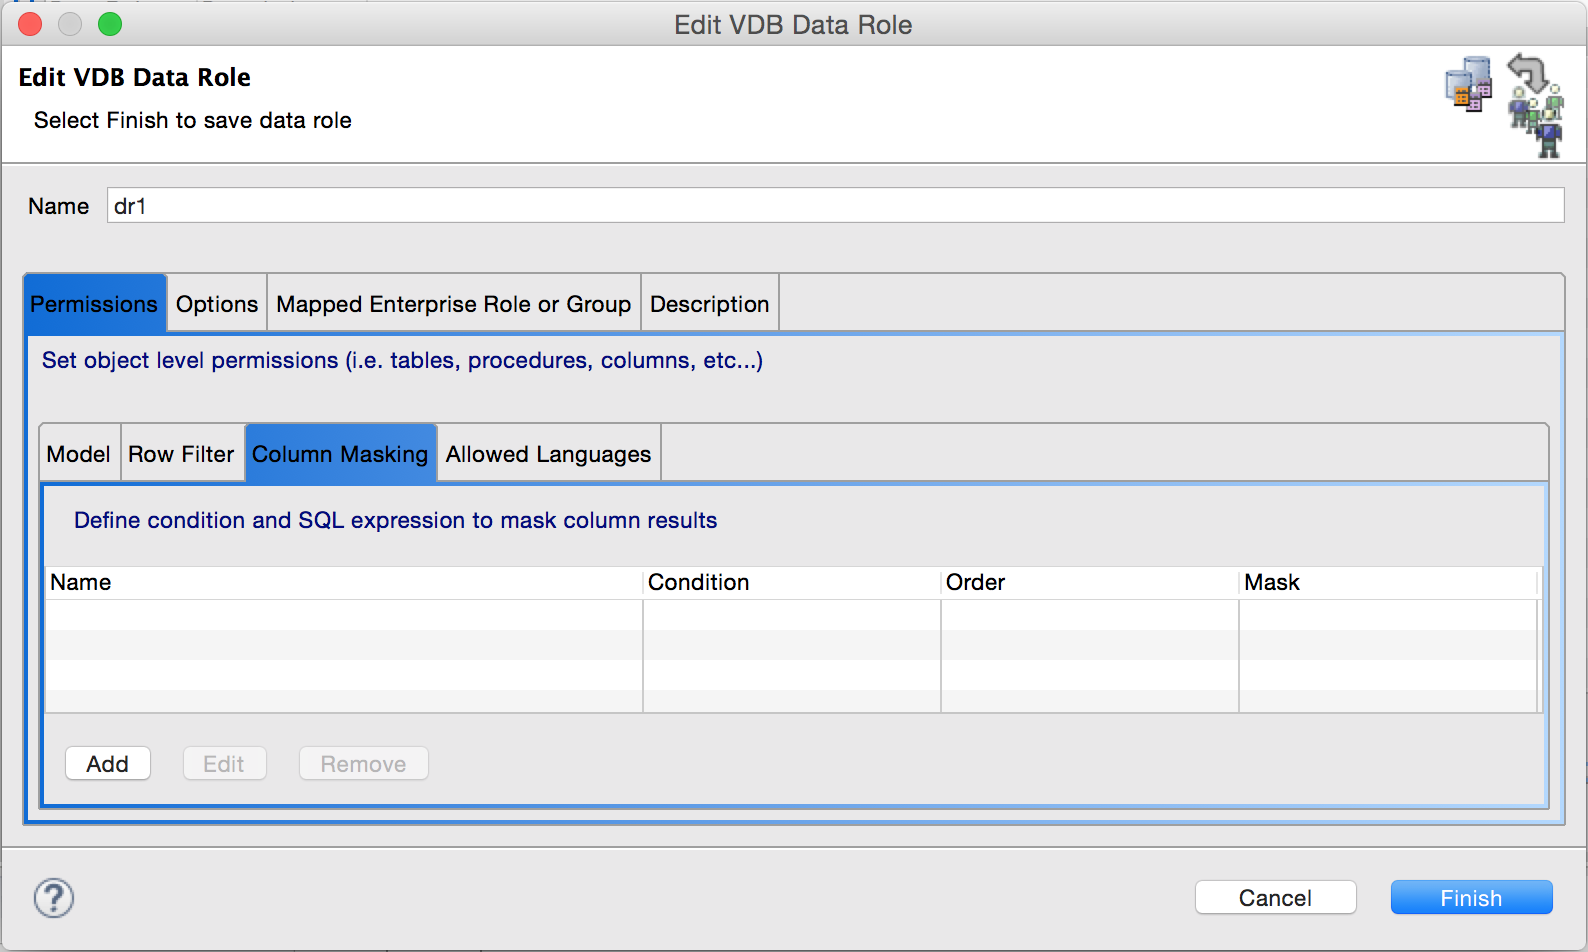Show the Allowed Languages sub-tab
Viewport: 1588px width, 952px height.
(x=548, y=454)
